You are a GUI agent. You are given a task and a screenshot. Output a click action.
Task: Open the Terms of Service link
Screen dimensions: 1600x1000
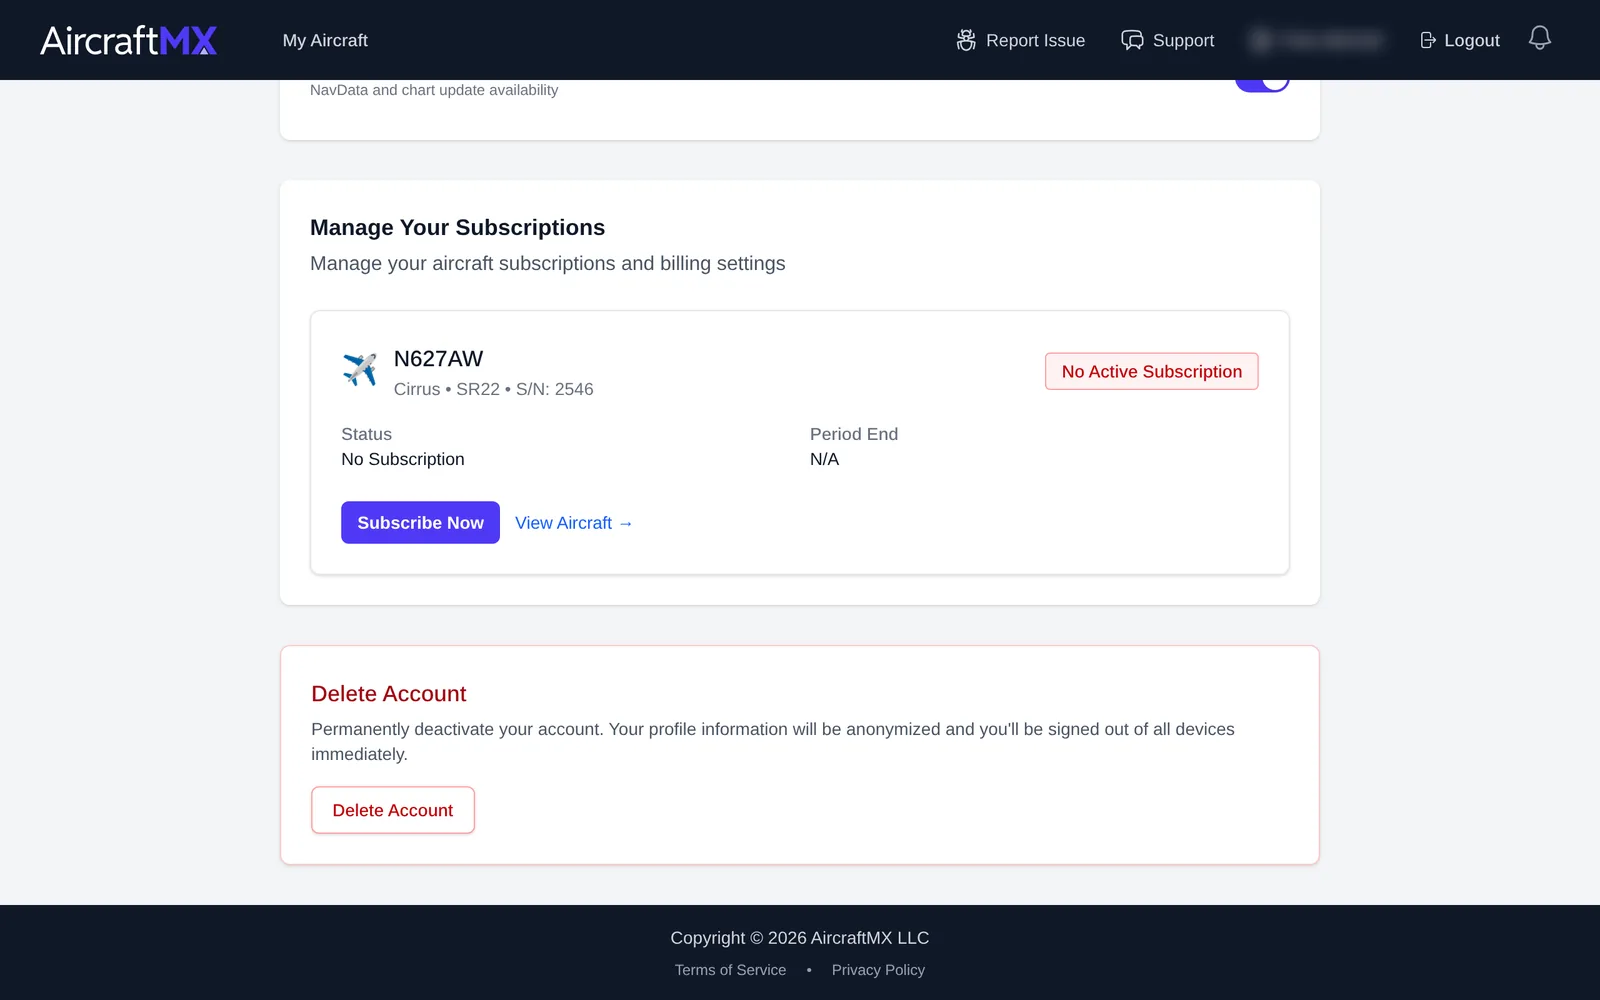pyautogui.click(x=730, y=970)
